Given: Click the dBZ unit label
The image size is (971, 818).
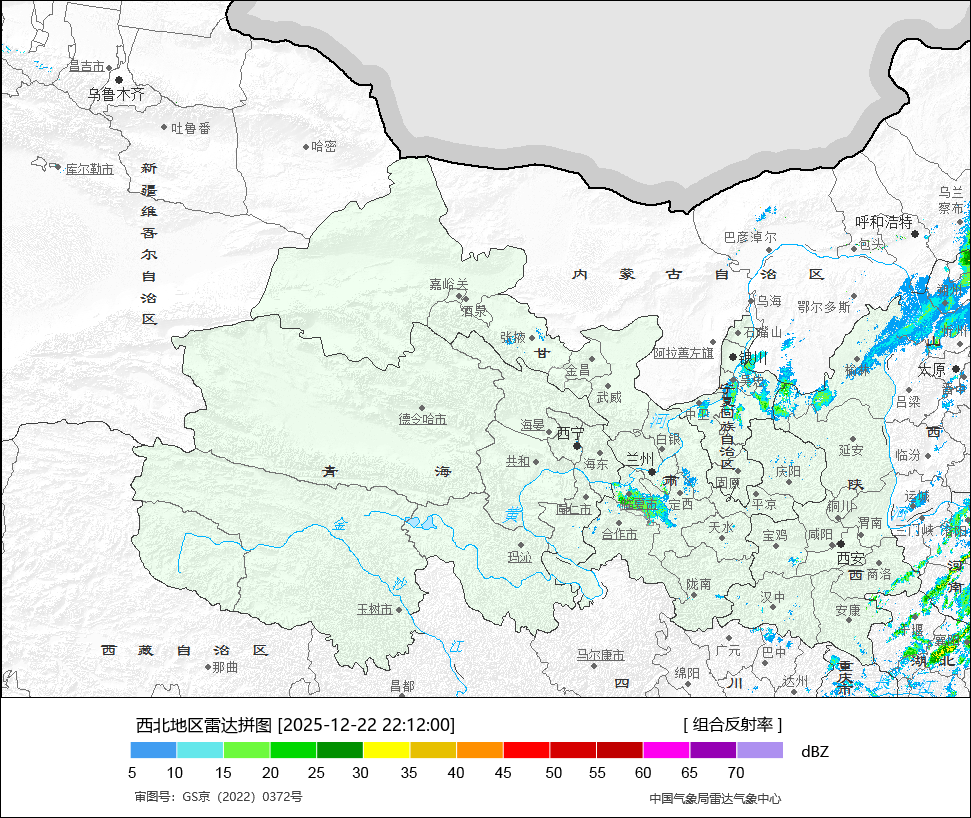Looking at the screenshot, I should point(815,752).
